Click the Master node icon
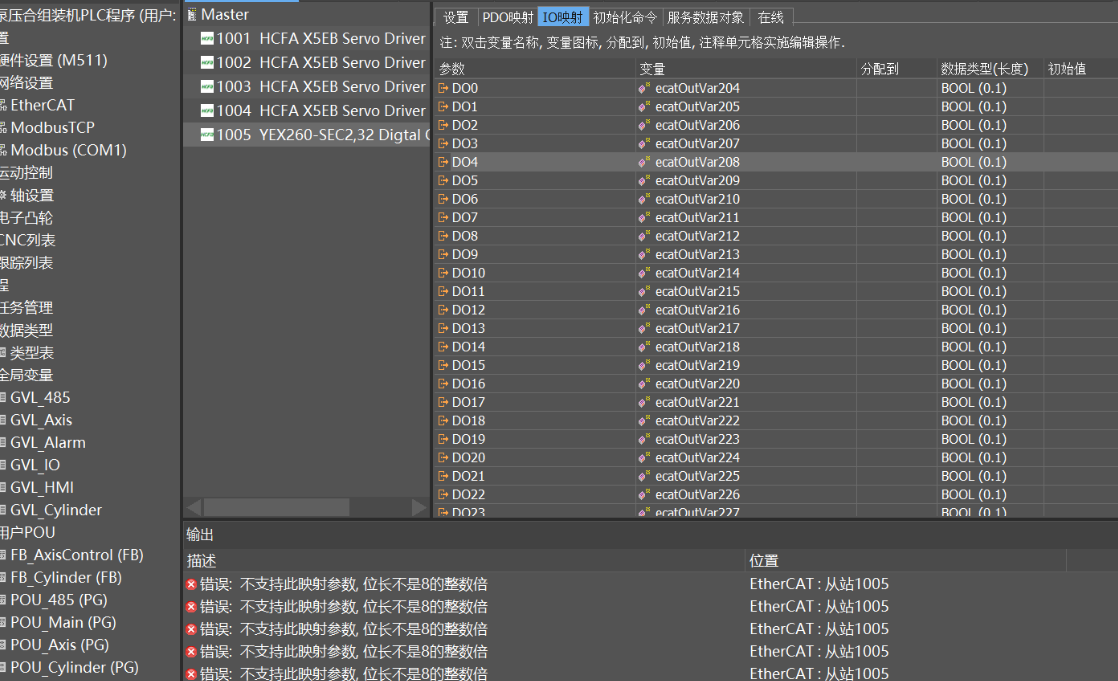Viewport: 1118px width, 681px height. click(x=192, y=15)
